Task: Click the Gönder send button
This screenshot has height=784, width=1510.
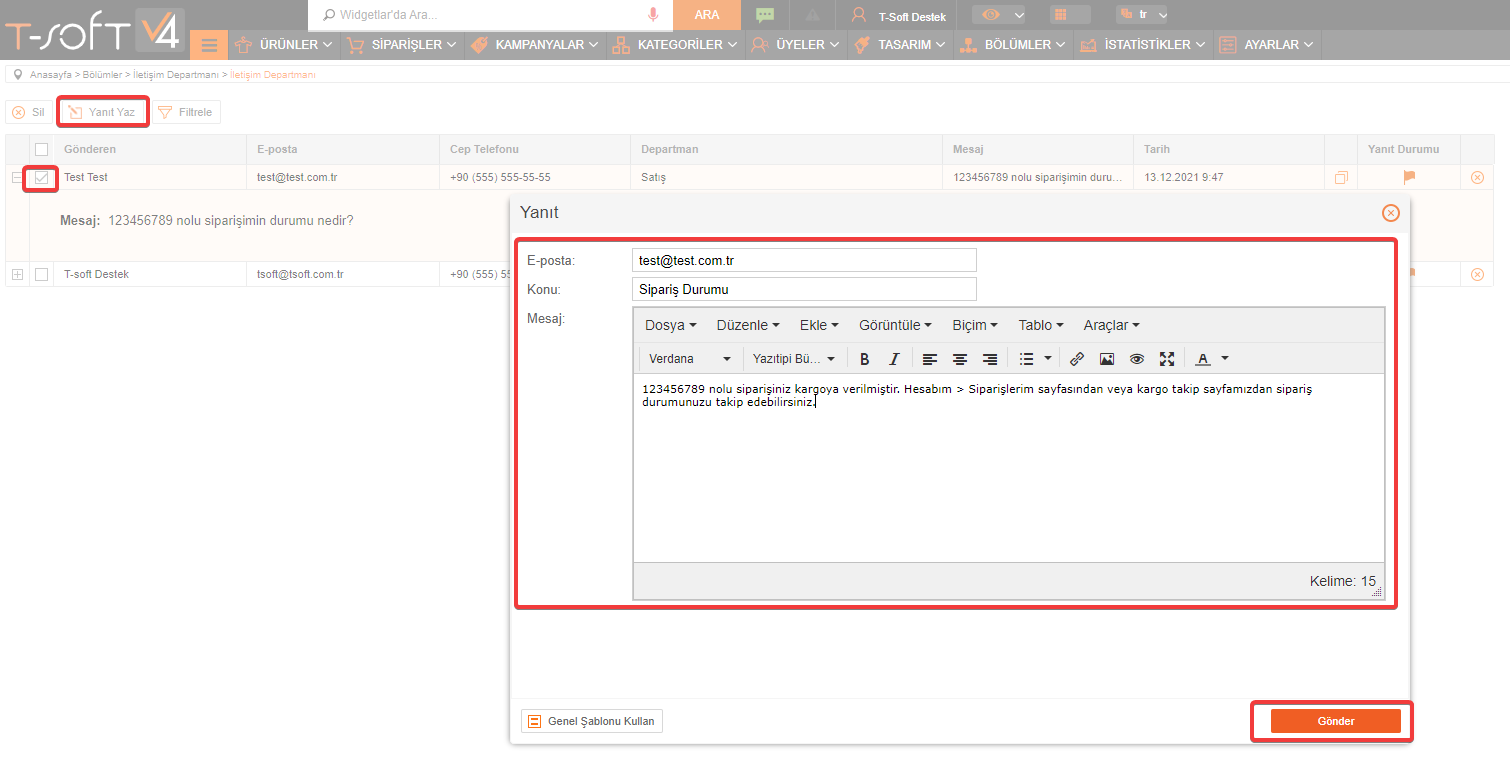Action: pyautogui.click(x=1335, y=721)
